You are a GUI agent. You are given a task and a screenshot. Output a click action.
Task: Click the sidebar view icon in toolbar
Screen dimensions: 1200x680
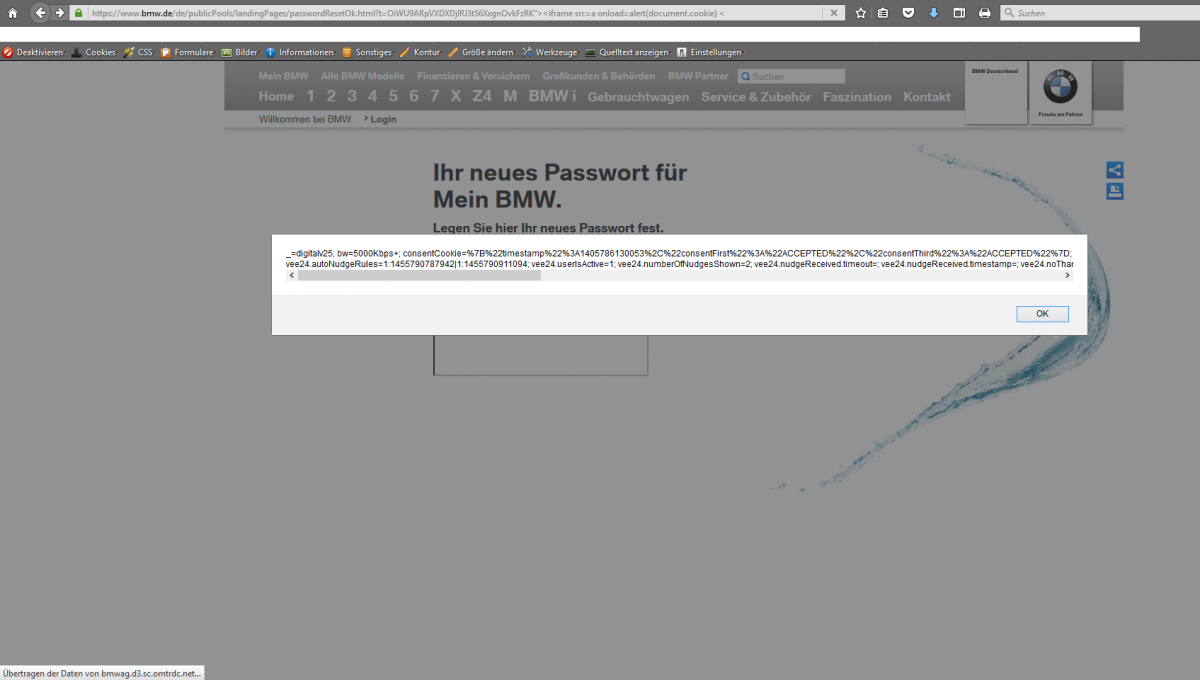click(x=959, y=13)
